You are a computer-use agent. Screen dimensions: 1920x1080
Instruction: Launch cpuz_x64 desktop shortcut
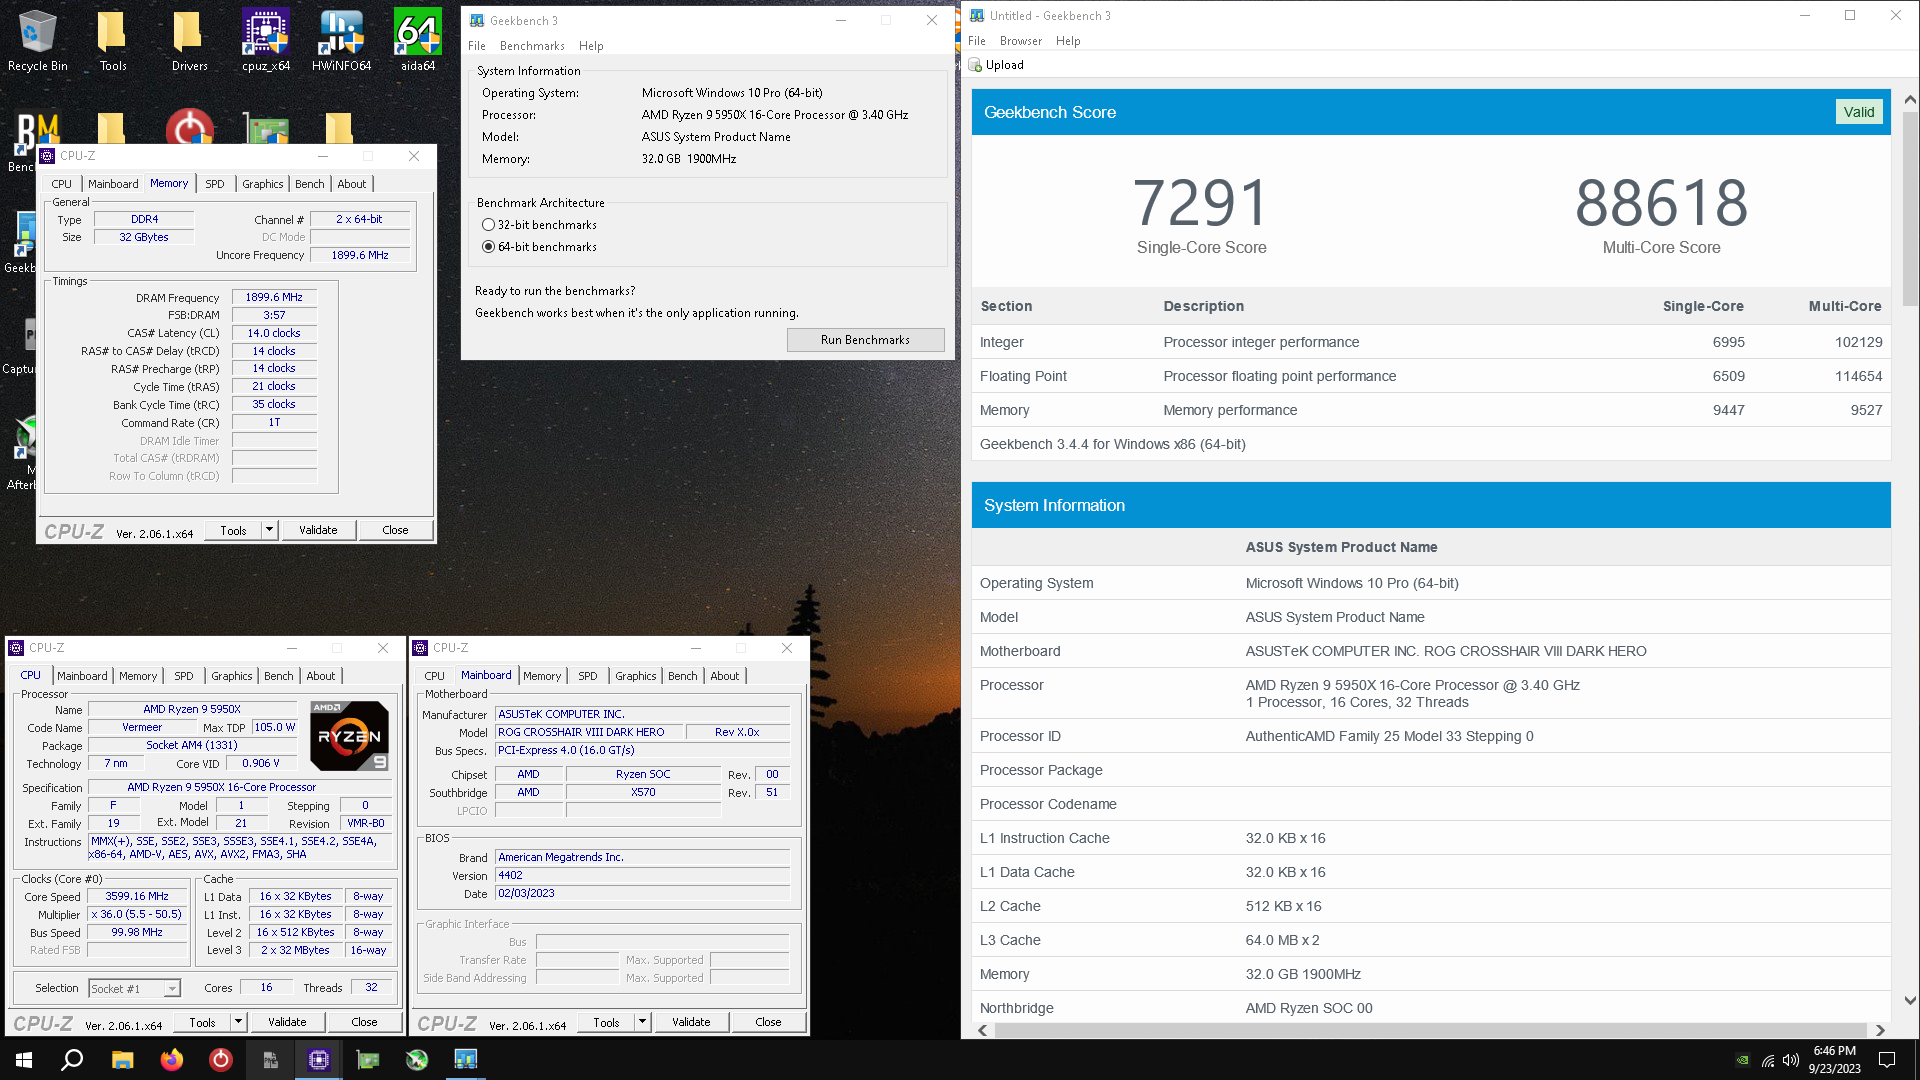tap(265, 41)
